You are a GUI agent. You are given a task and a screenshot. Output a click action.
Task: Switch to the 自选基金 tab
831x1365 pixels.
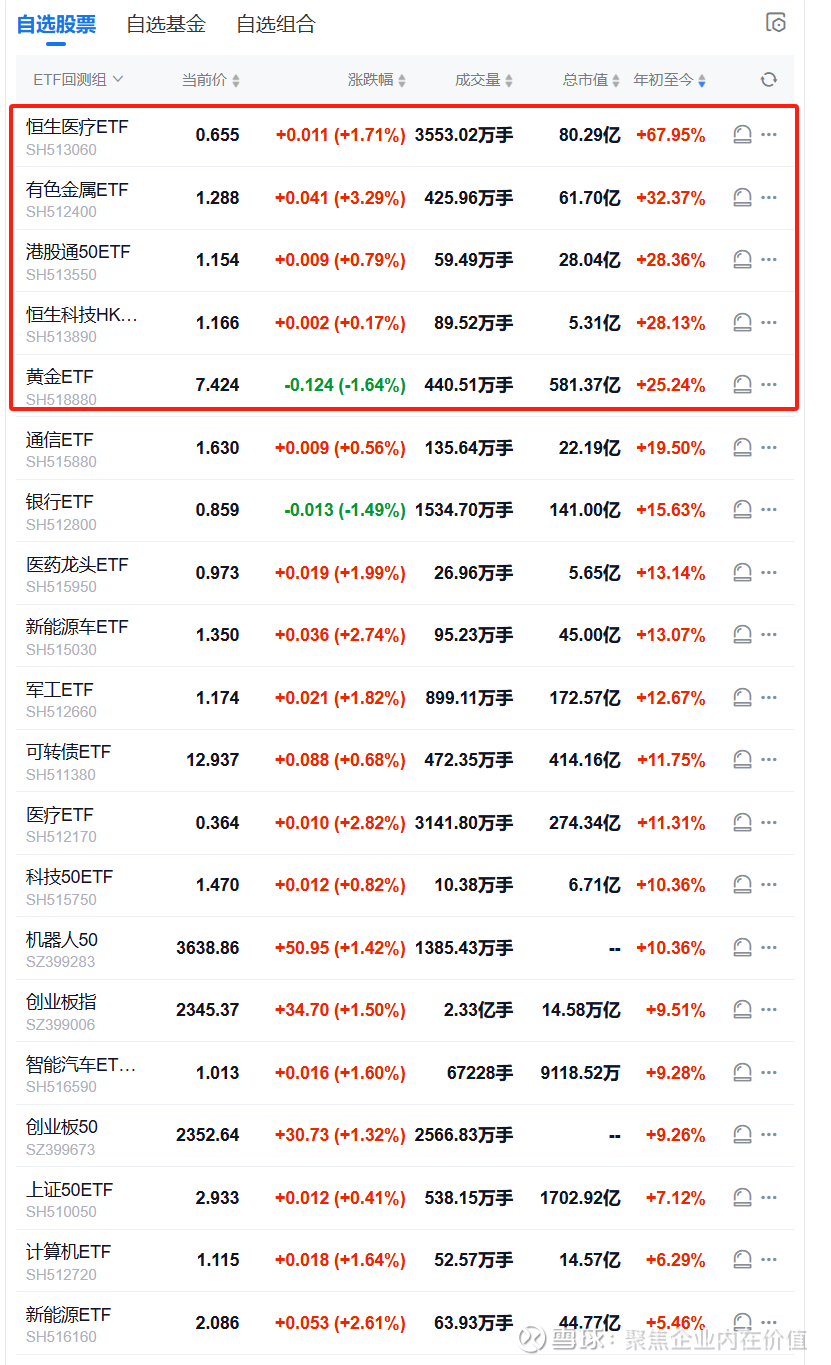(166, 24)
